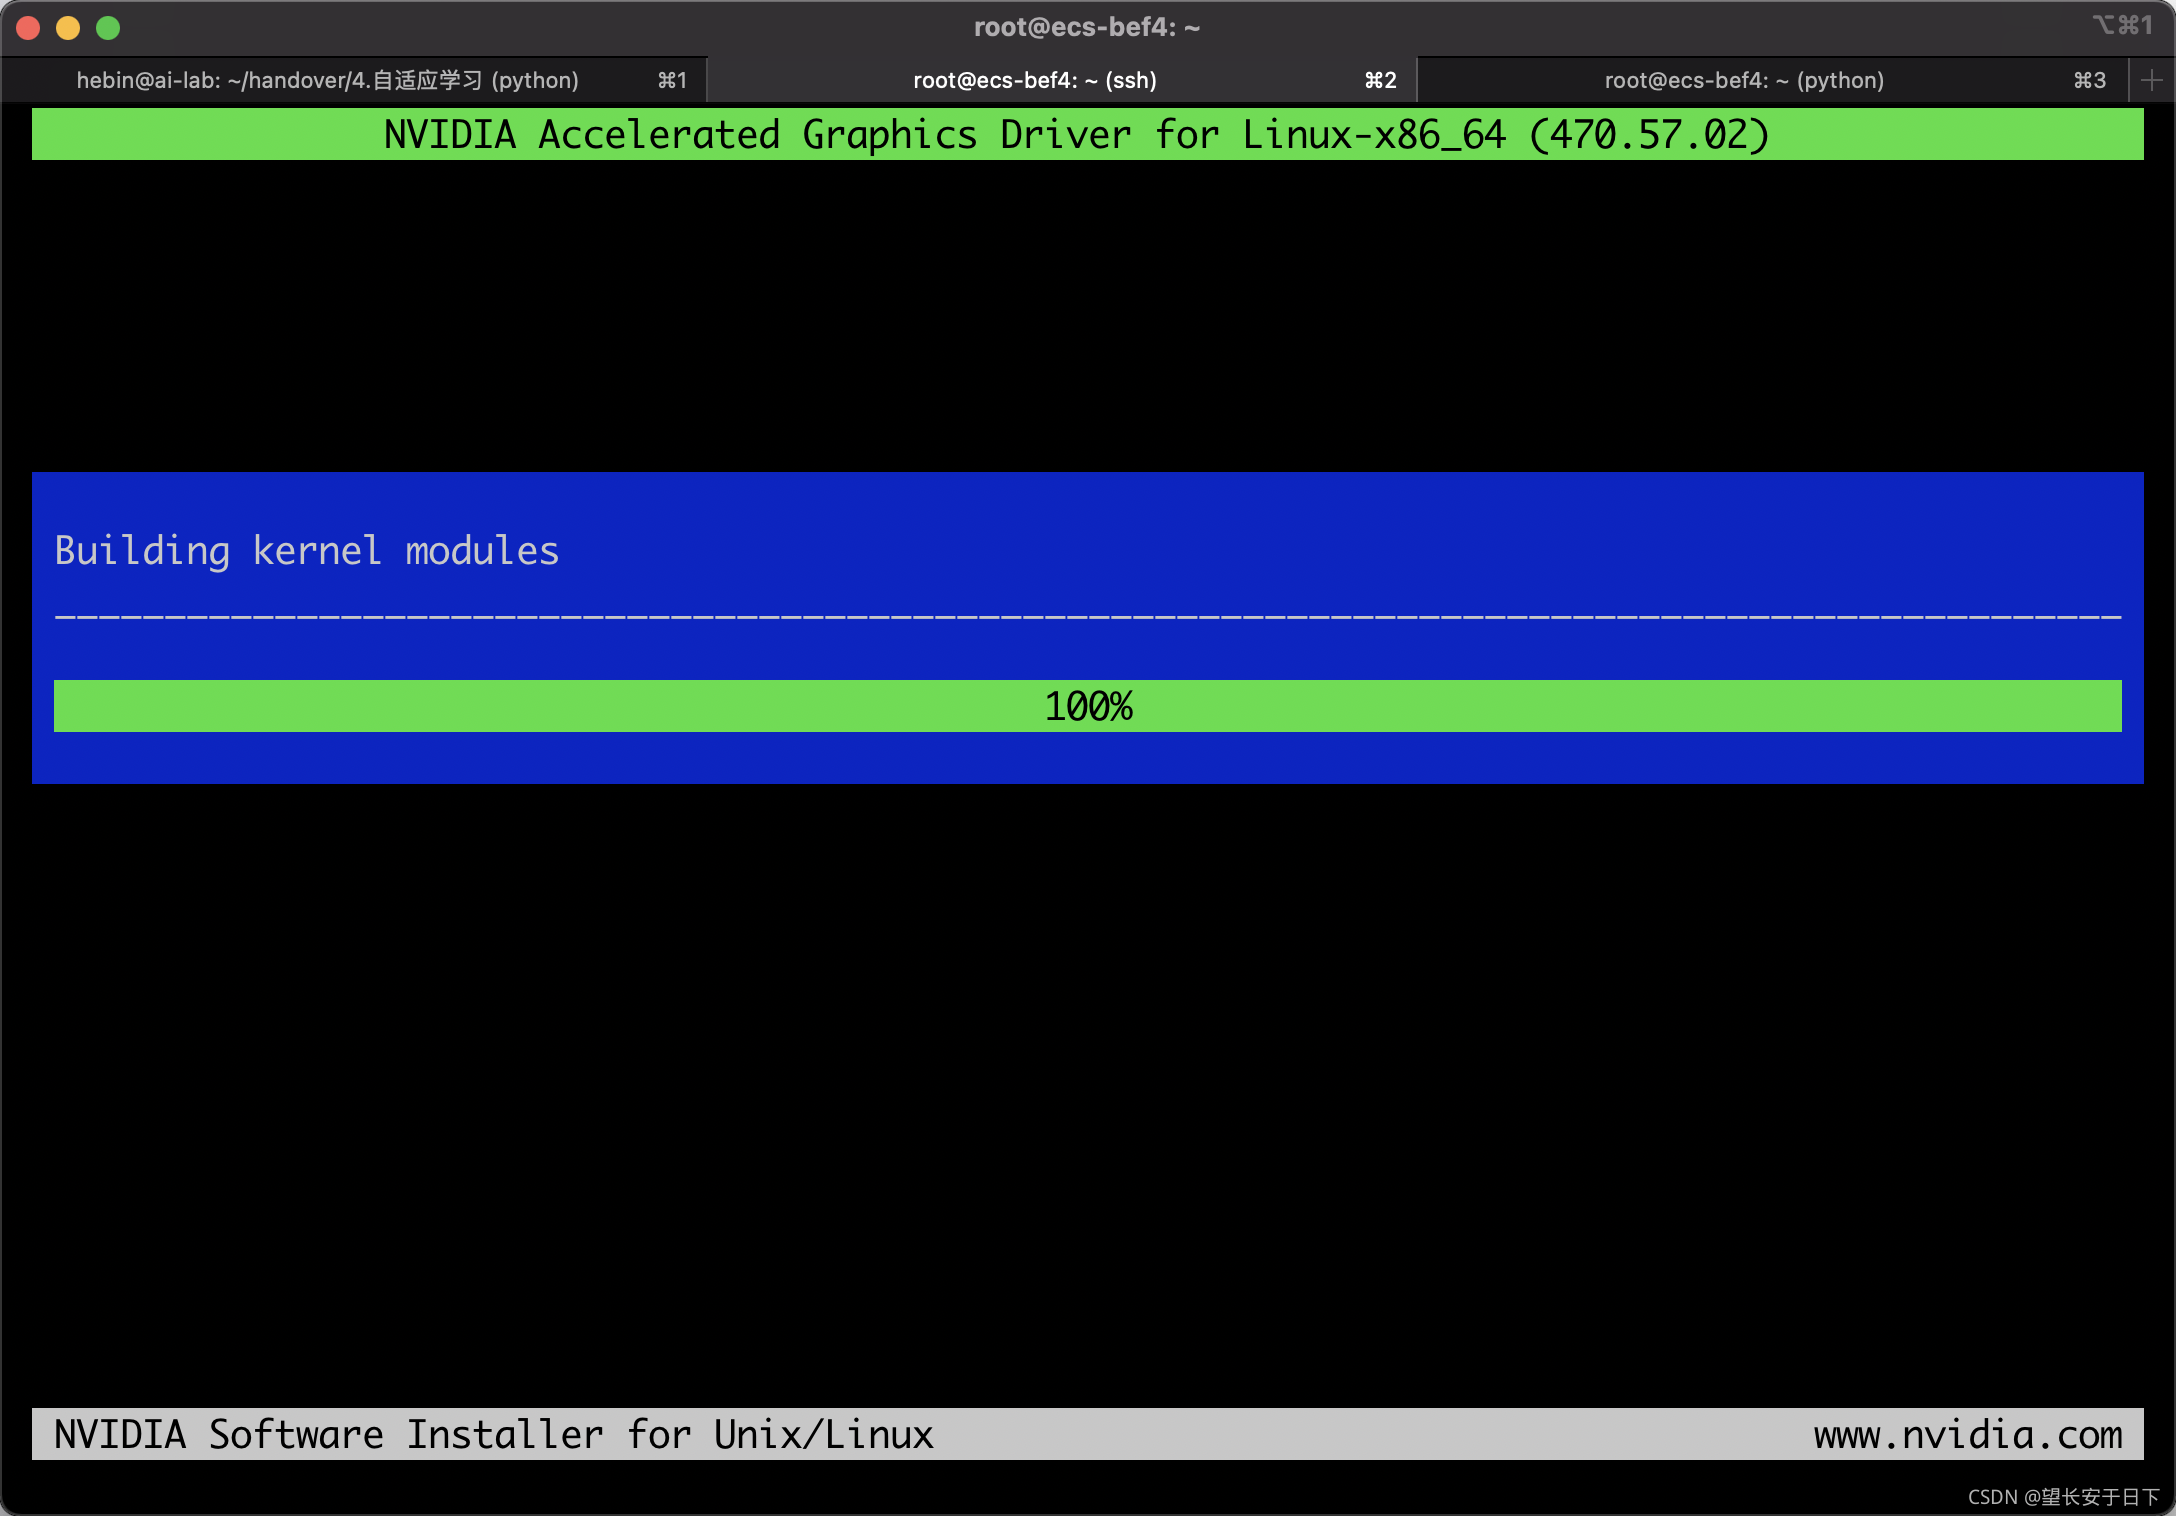Screen dimensions: 2176x1516
Task: Switch to the root@ecs-bef4 python tab
Action: point(1743,80)
